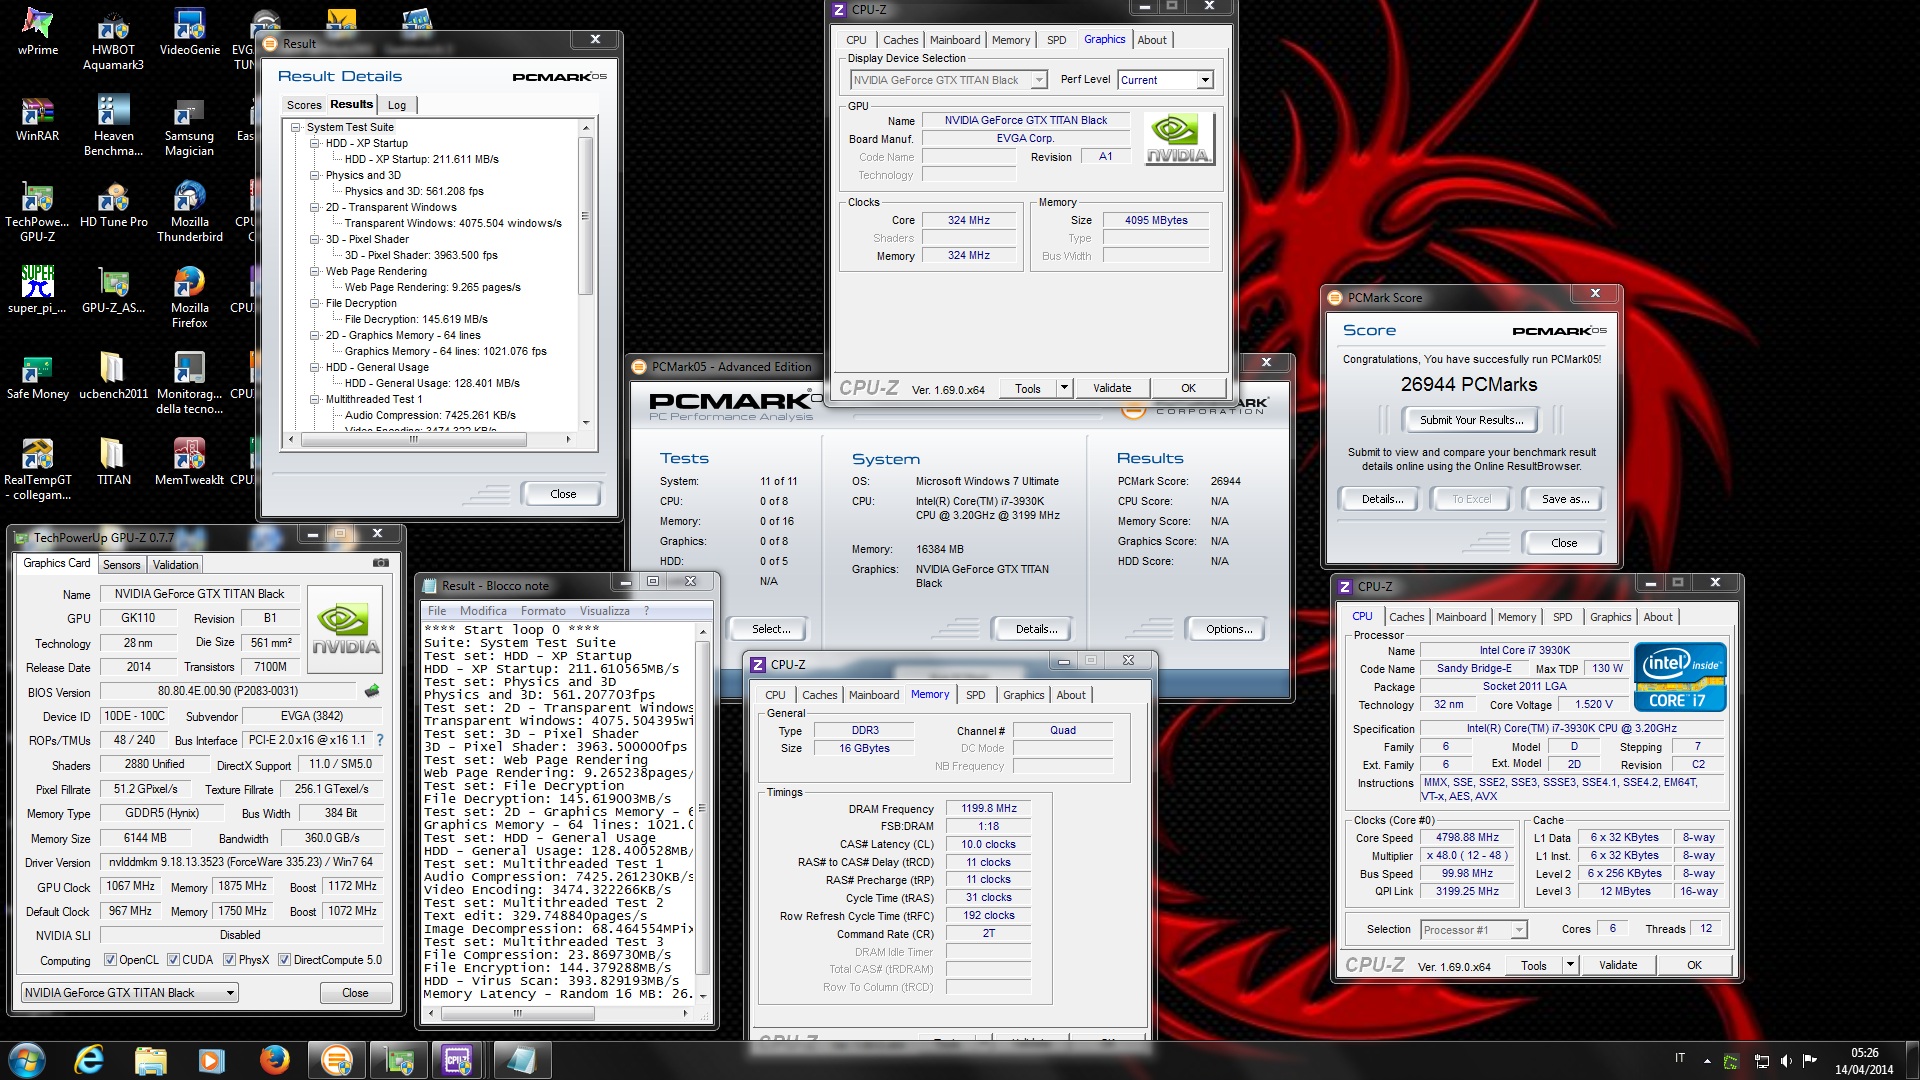This screenshot has width=1920, height=1080.
Task: Click Validate in processor CPU-Z window
Action: coord(1617,965)
